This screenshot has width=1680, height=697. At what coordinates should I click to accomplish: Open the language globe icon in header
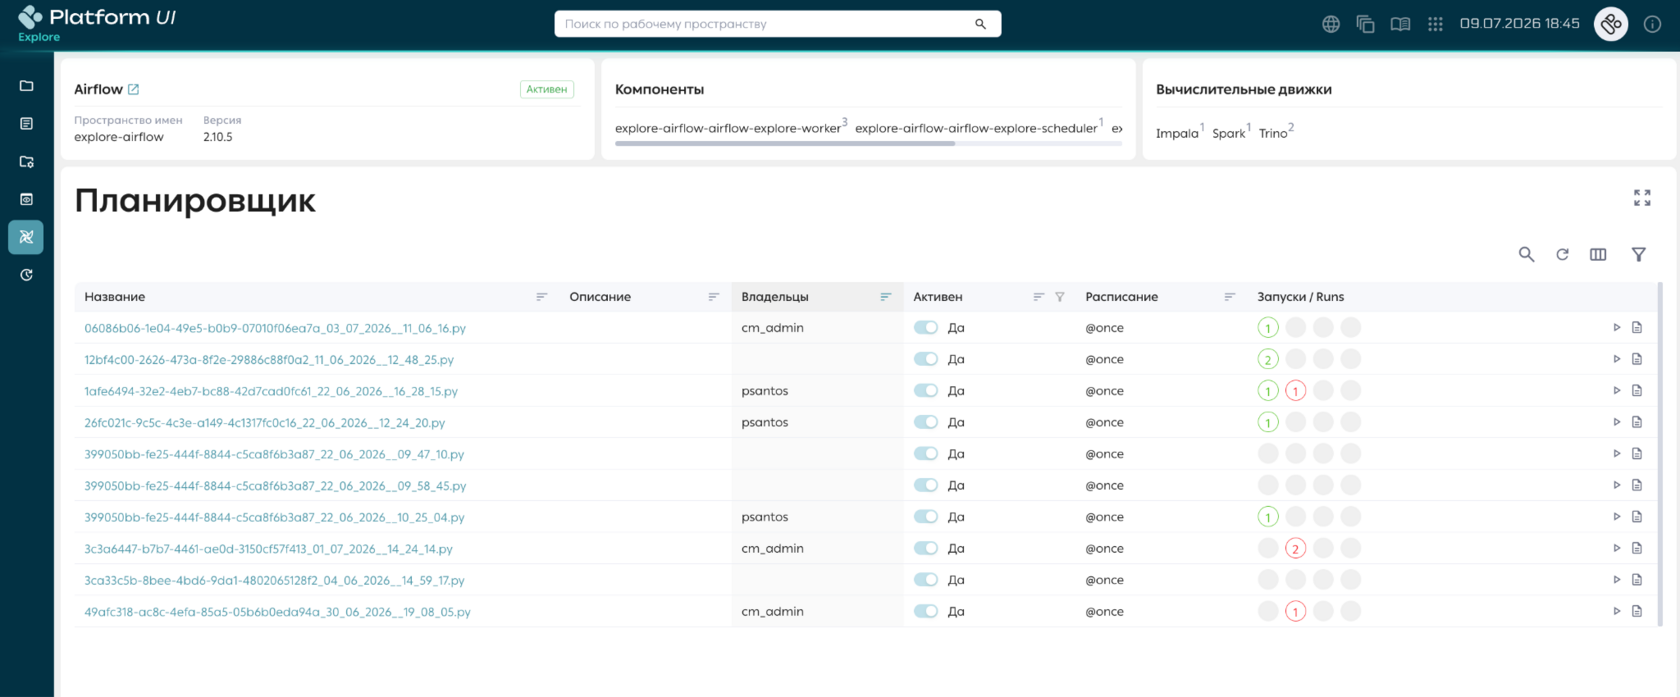[x=1331, y=24]
